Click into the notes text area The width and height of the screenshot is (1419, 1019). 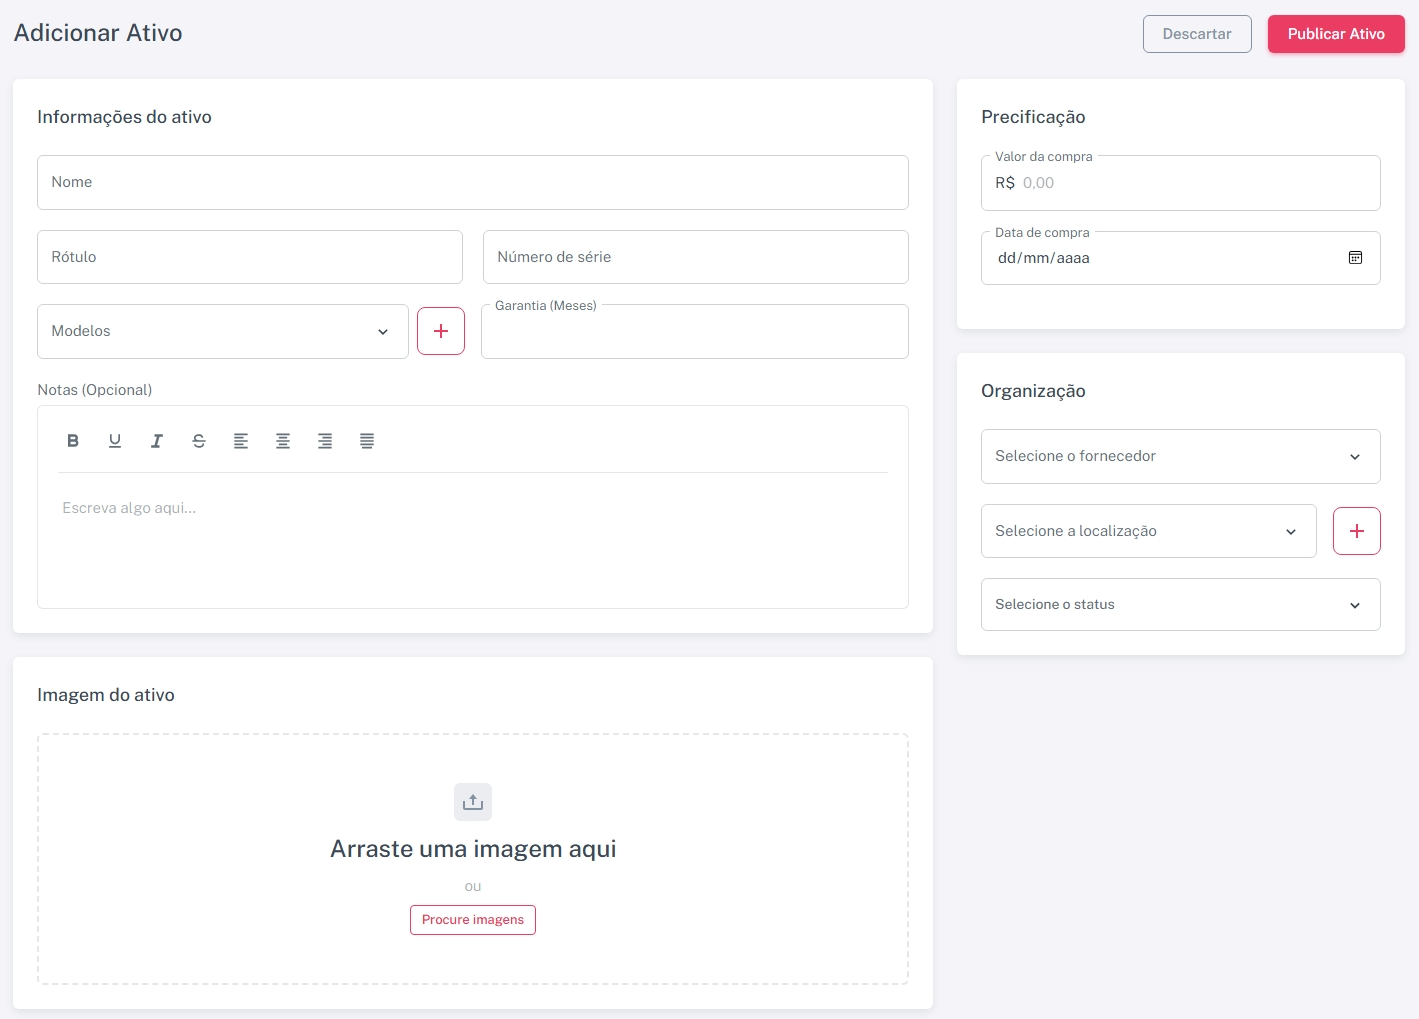(x=473, y=540)
